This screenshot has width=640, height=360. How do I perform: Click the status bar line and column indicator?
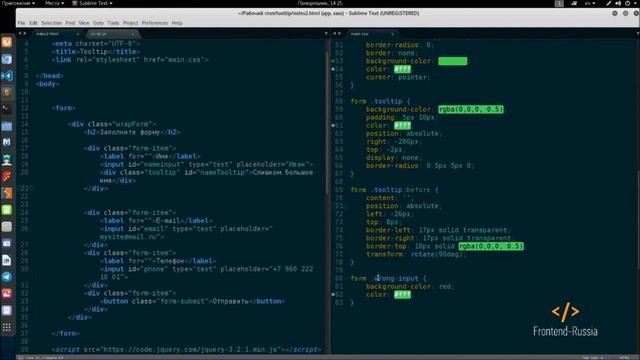click(x=45, y=358)
